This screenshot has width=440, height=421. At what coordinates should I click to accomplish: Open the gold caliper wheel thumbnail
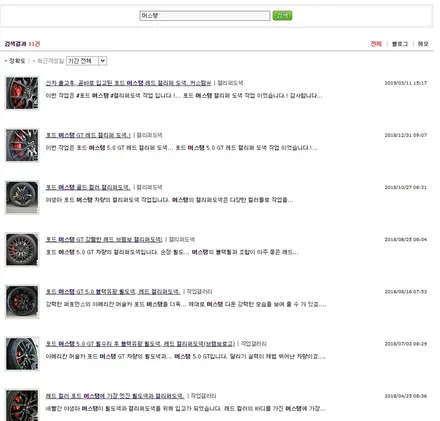pyautogui.click(x=22, y=197)
